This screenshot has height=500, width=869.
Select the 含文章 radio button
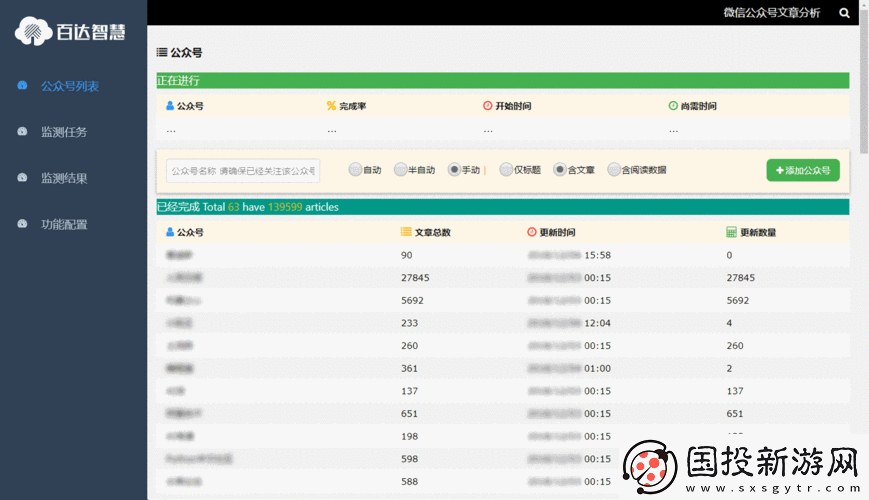560,170
